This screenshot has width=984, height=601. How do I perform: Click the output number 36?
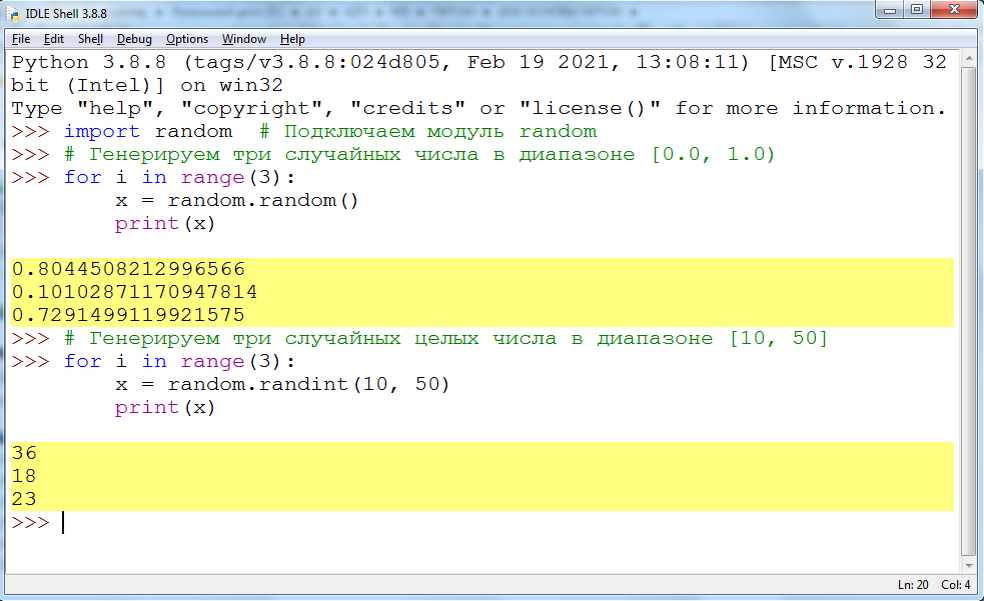pos(24,453)
